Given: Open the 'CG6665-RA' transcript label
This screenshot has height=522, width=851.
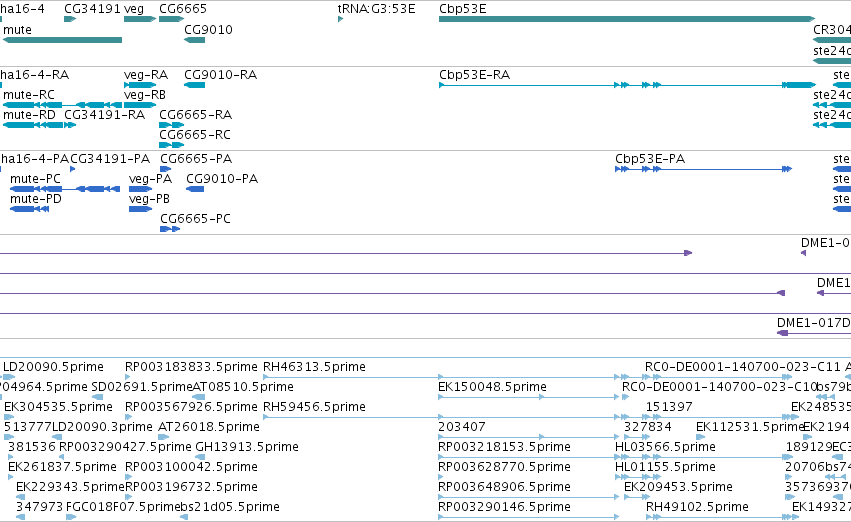Looking at the screenshot, I should [195, 115].
